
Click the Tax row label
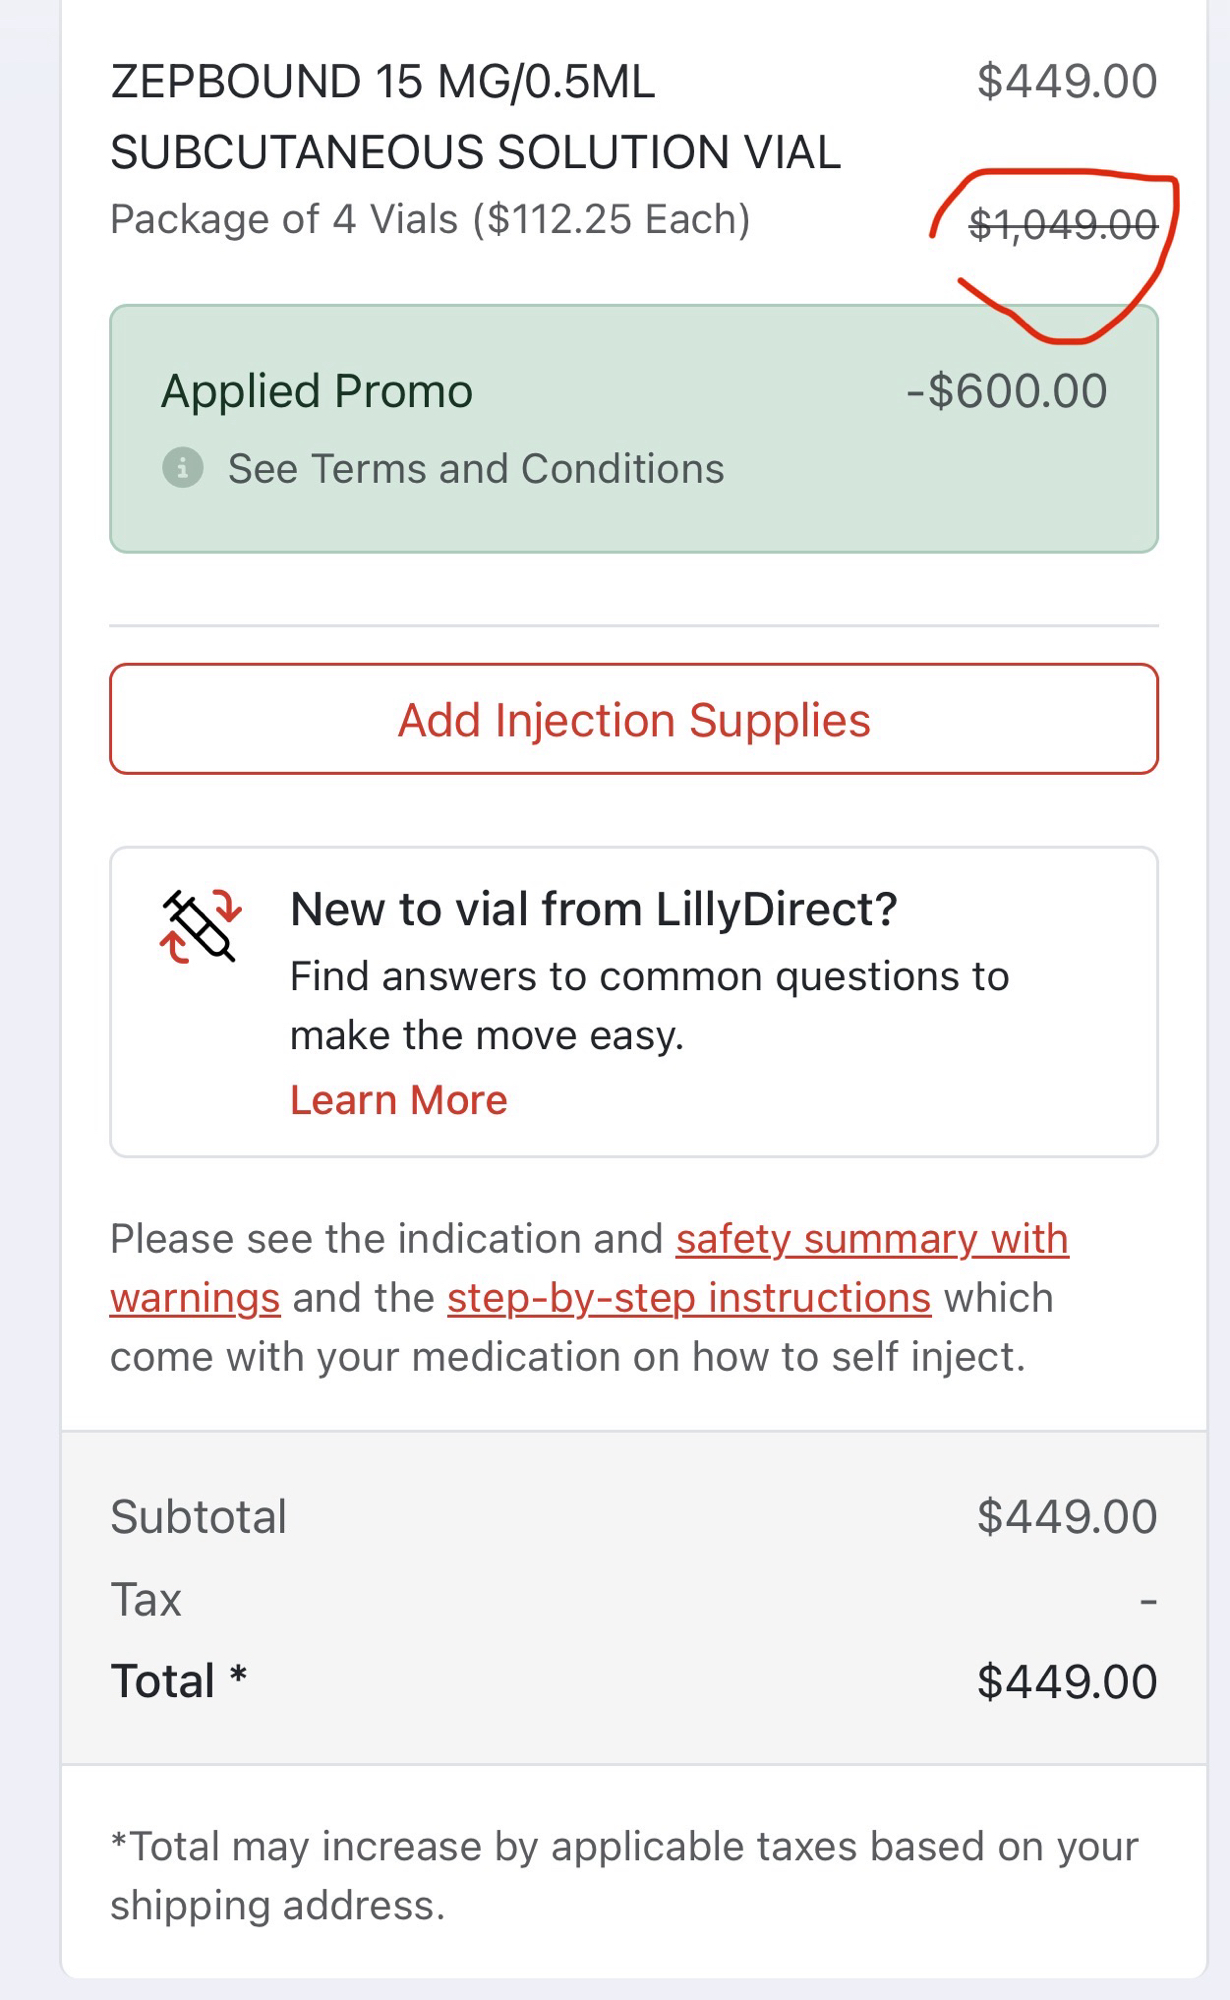[x=146, y=1600]
